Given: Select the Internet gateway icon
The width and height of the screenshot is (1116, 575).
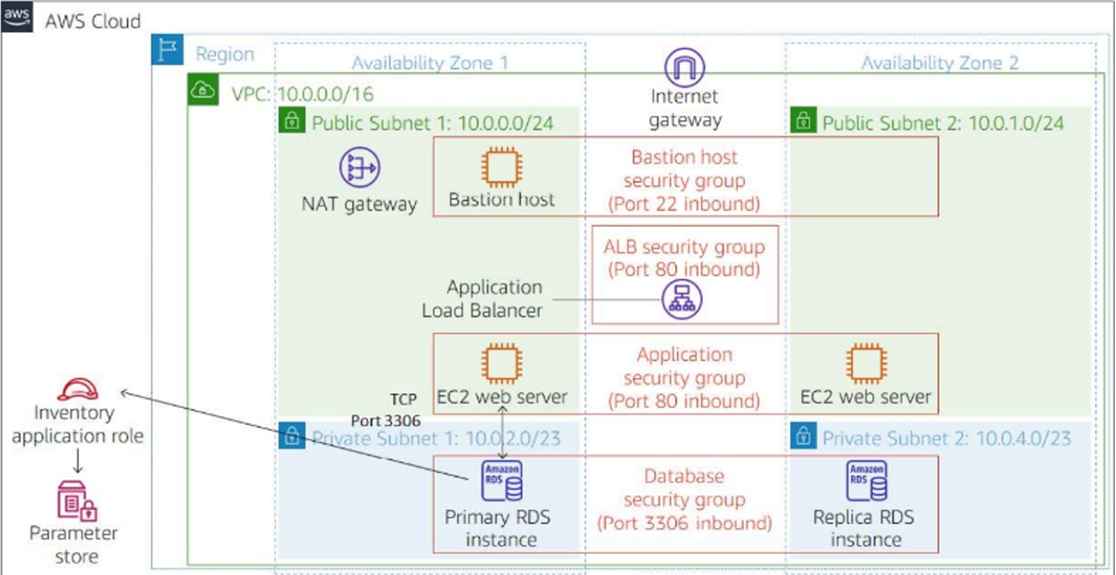Looking at the screenshot, I should 684,66.
